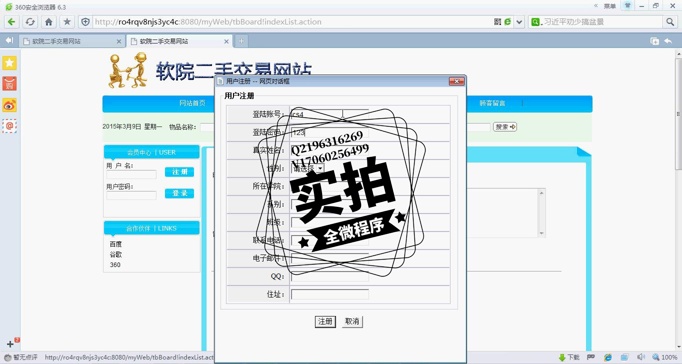The image size is (682, 364).
Task: Click the 注册 button in dialog bottom
Action: tap(325, 322)
